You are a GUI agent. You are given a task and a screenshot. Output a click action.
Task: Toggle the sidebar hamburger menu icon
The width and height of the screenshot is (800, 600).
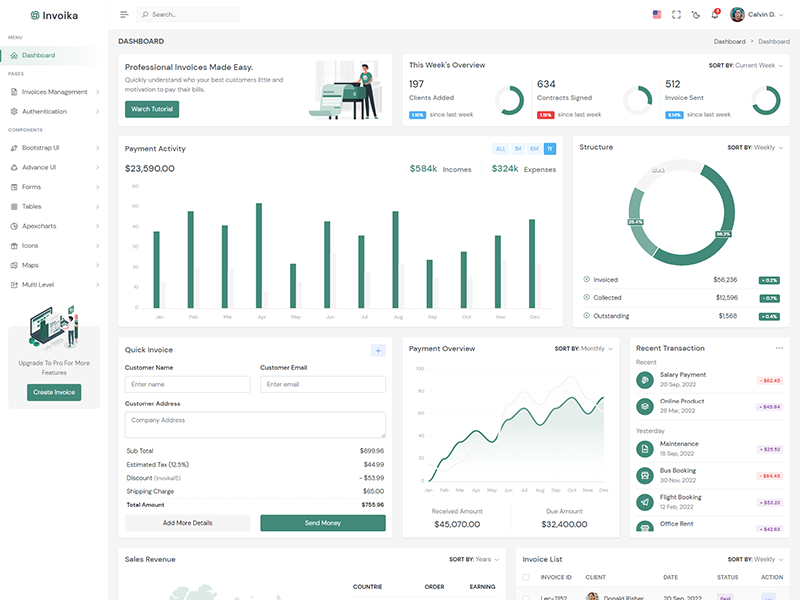pyautogui.click(x=124, y=15)
